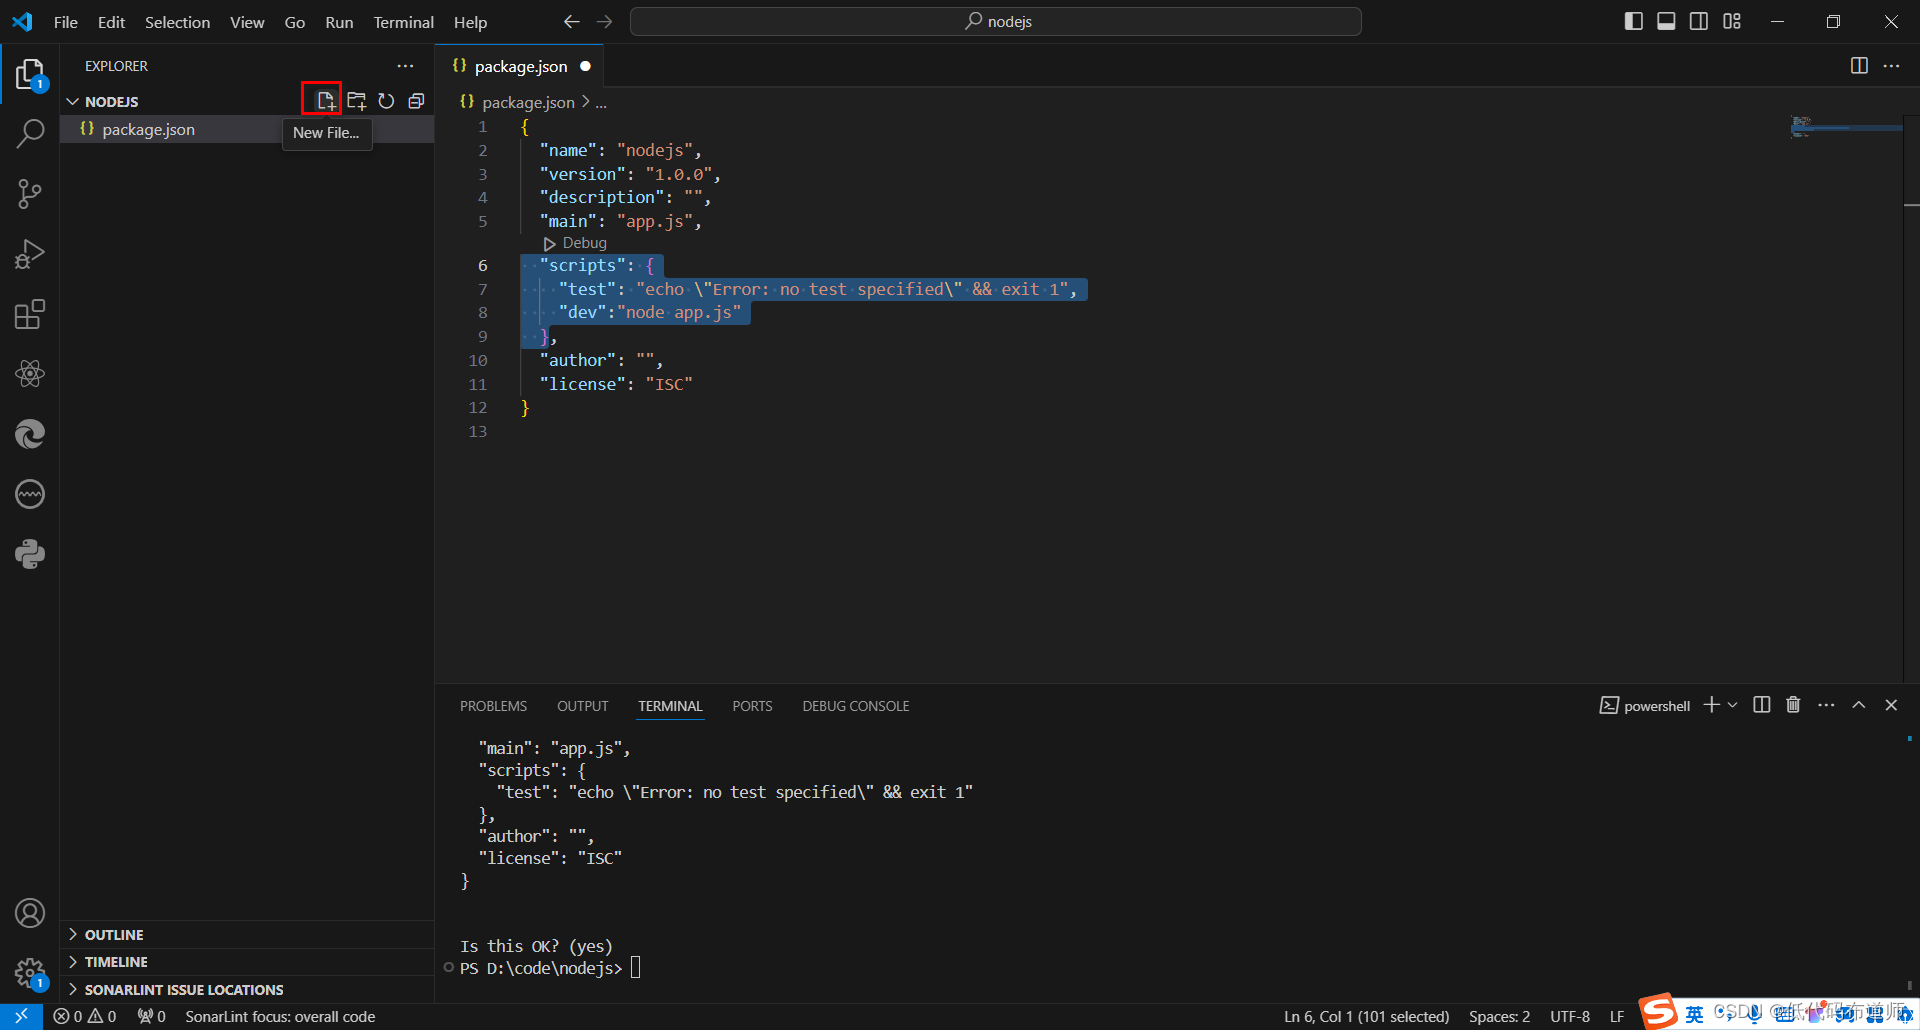The image size is (1920, 1030).
Task: Click the Debug code lens above scripts
Action: pyautogui.click(x=575, y=243)
